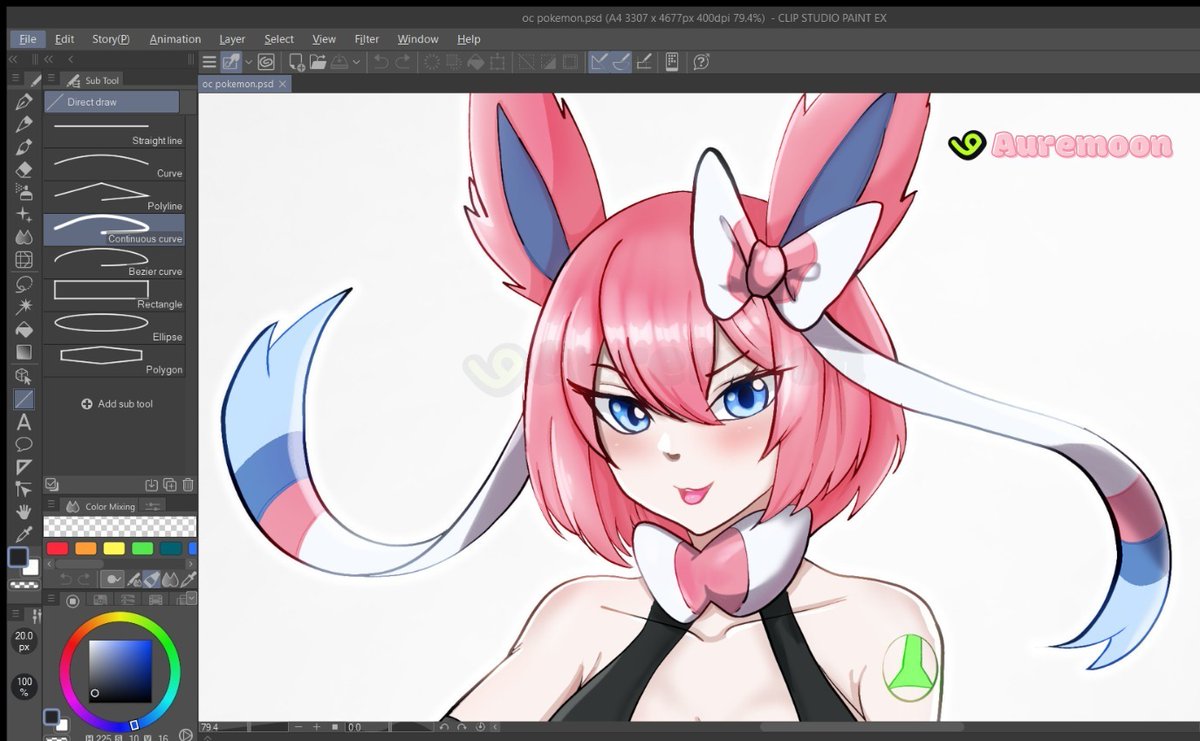Open File menu

click(27, 39)
